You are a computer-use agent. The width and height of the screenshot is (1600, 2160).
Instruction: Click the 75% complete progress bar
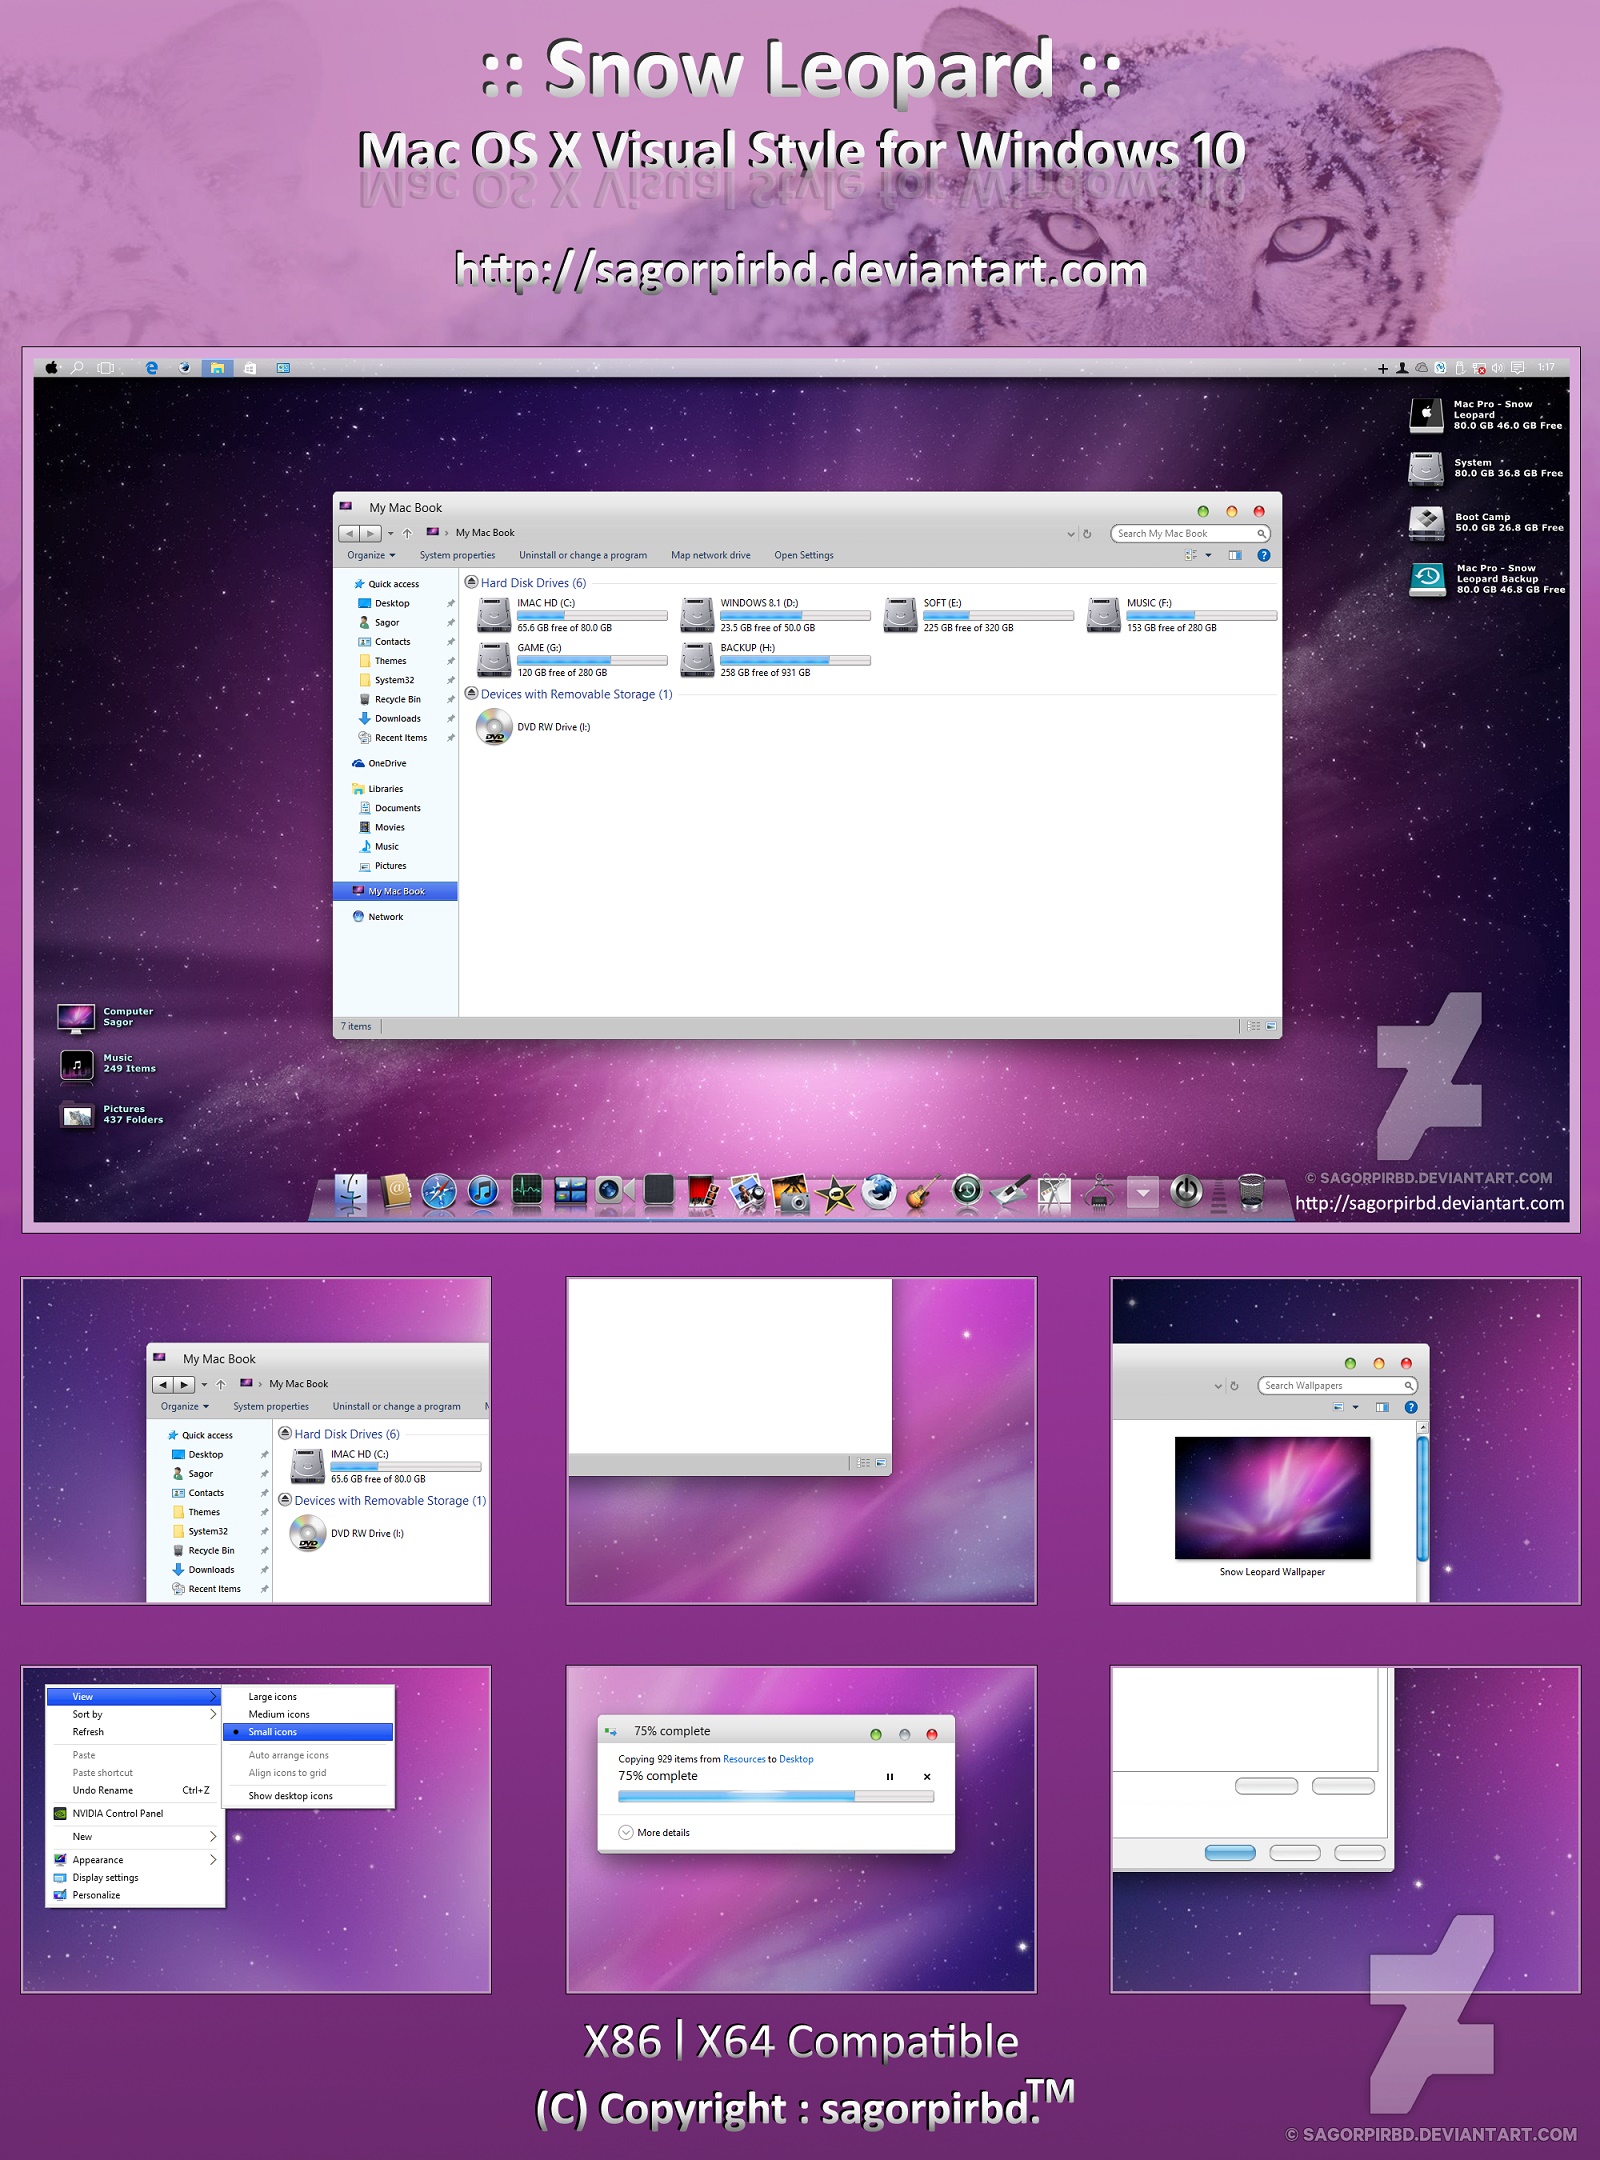pos(776,1796)
